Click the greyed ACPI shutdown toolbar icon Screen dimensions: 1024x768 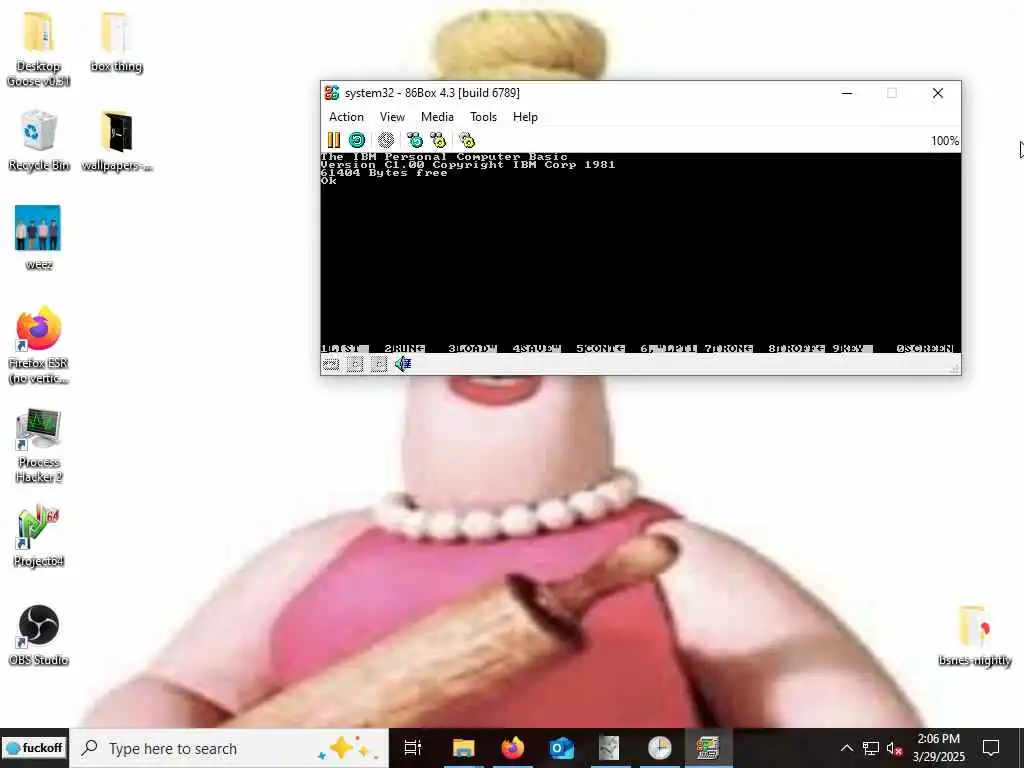tap(386, 140)
